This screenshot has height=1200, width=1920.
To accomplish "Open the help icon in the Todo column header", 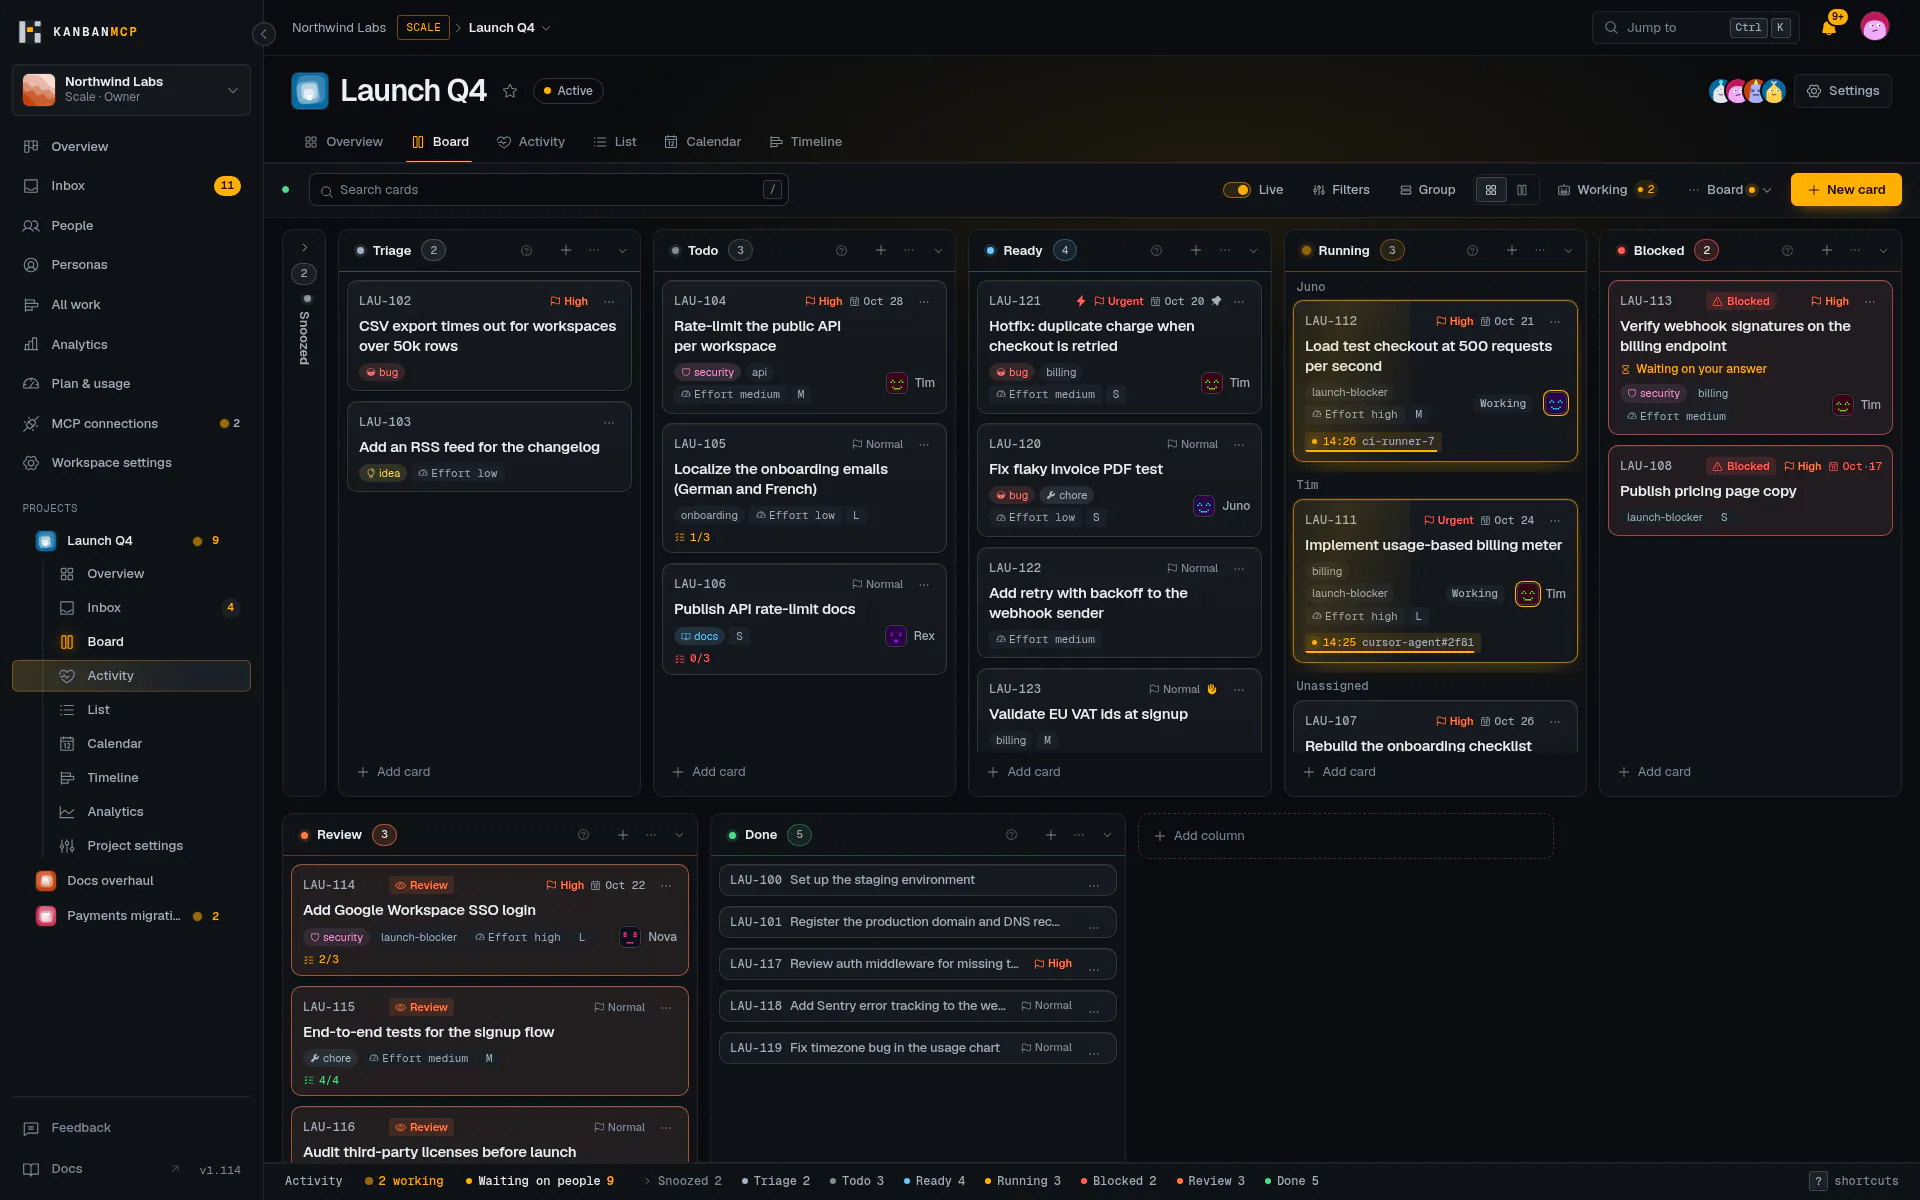I will click(841, 250).
